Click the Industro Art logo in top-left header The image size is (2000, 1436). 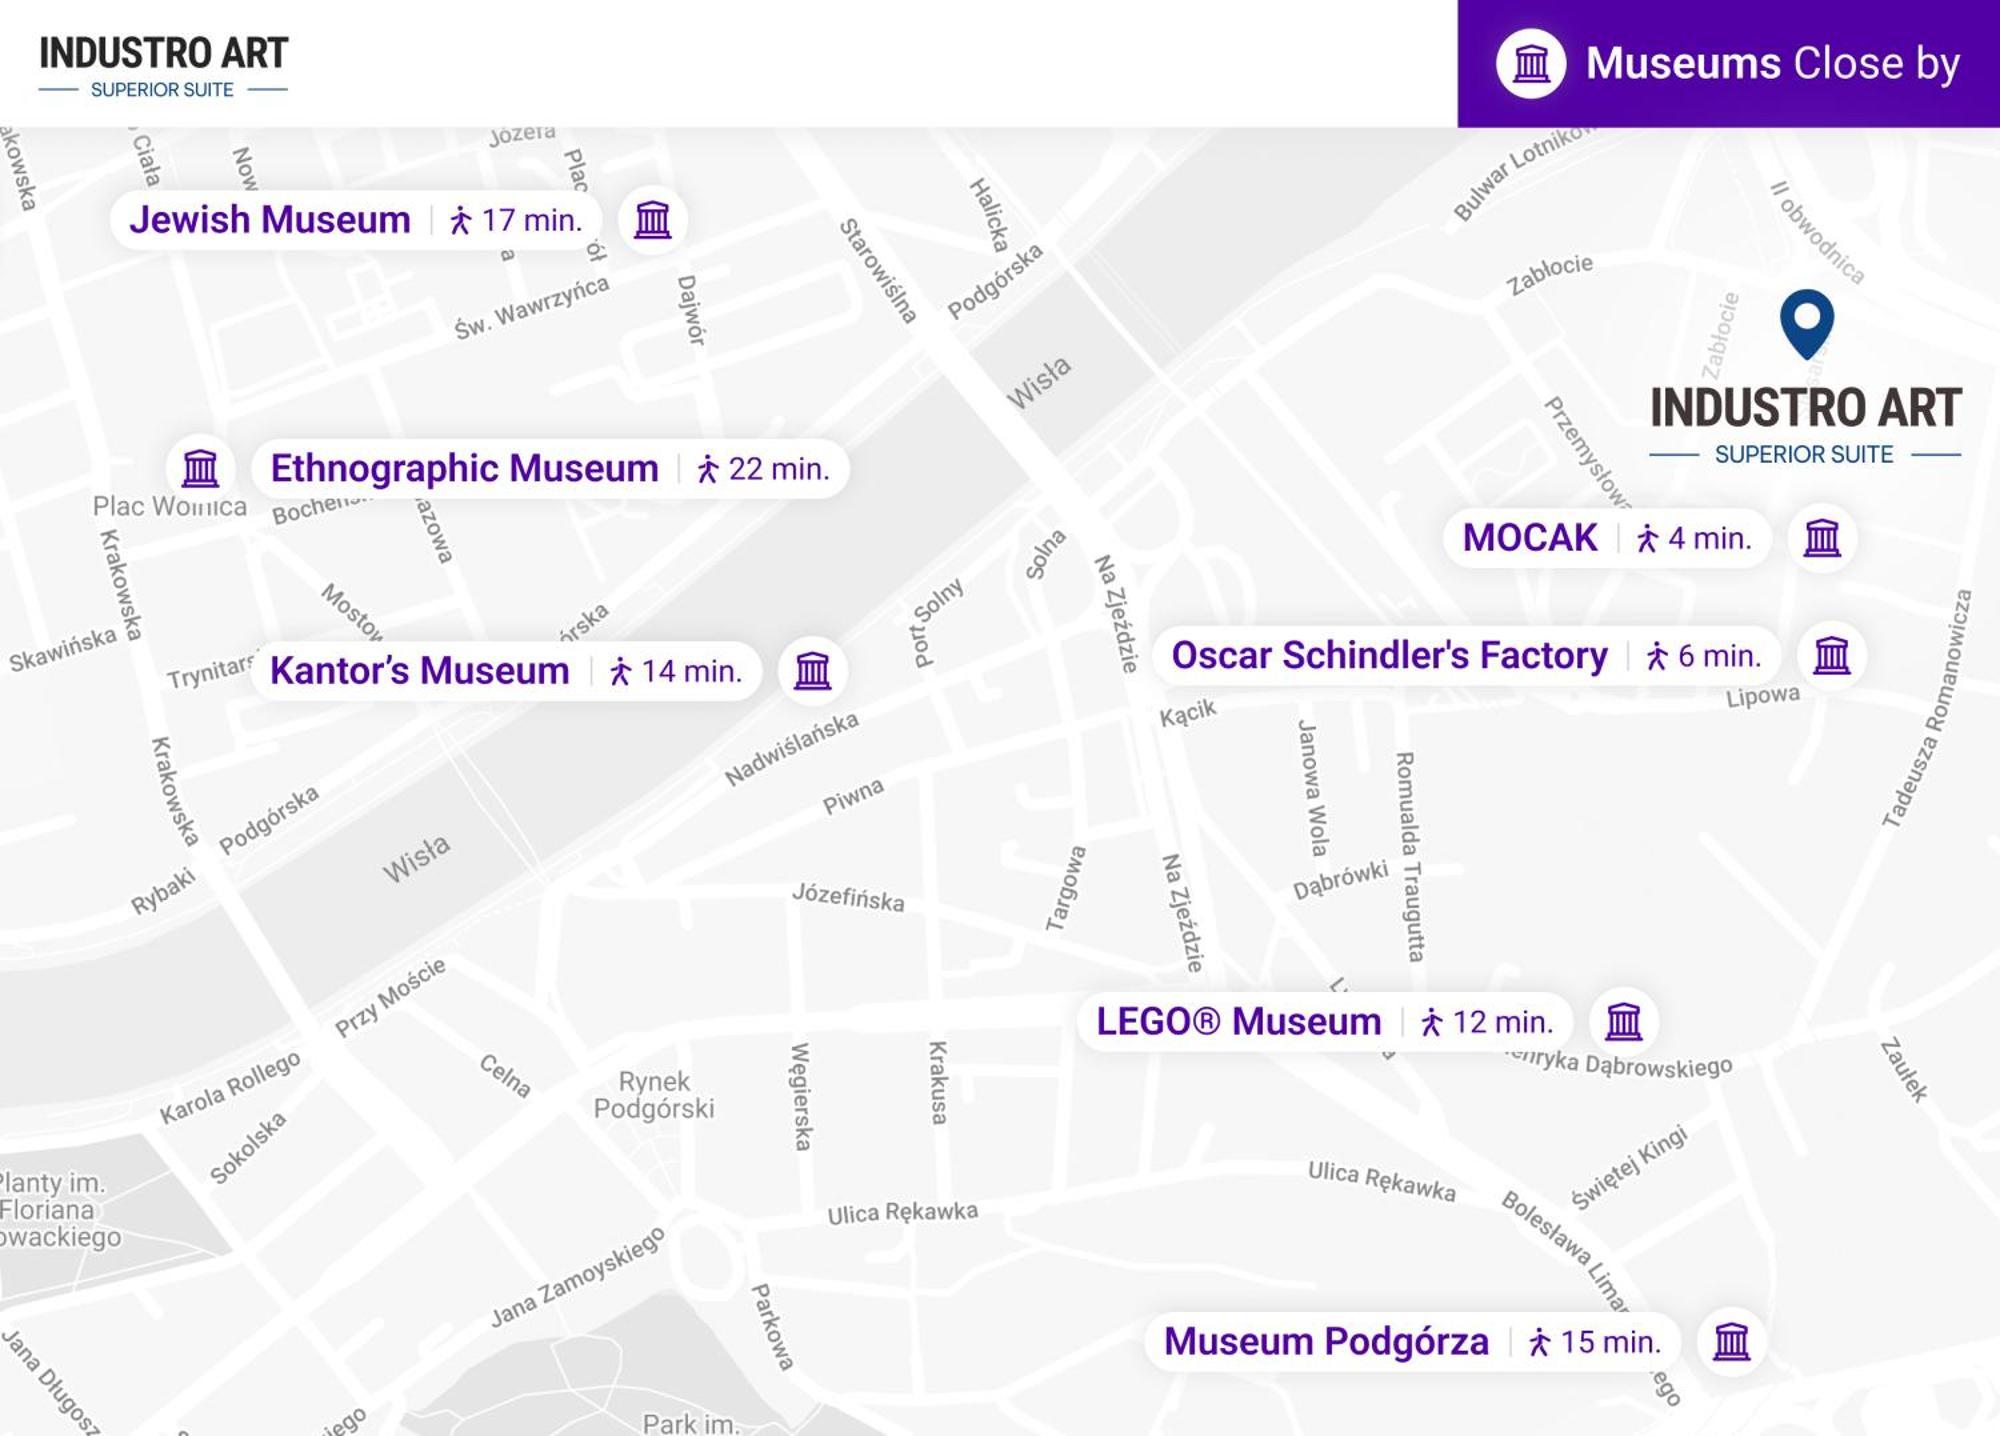163,67
